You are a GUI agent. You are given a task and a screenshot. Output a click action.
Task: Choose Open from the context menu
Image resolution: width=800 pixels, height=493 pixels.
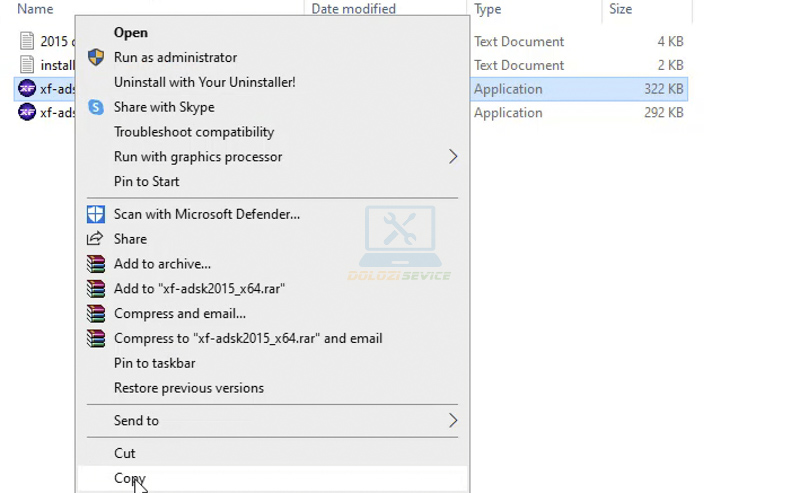pyautogui.click(x=131, y=33)
